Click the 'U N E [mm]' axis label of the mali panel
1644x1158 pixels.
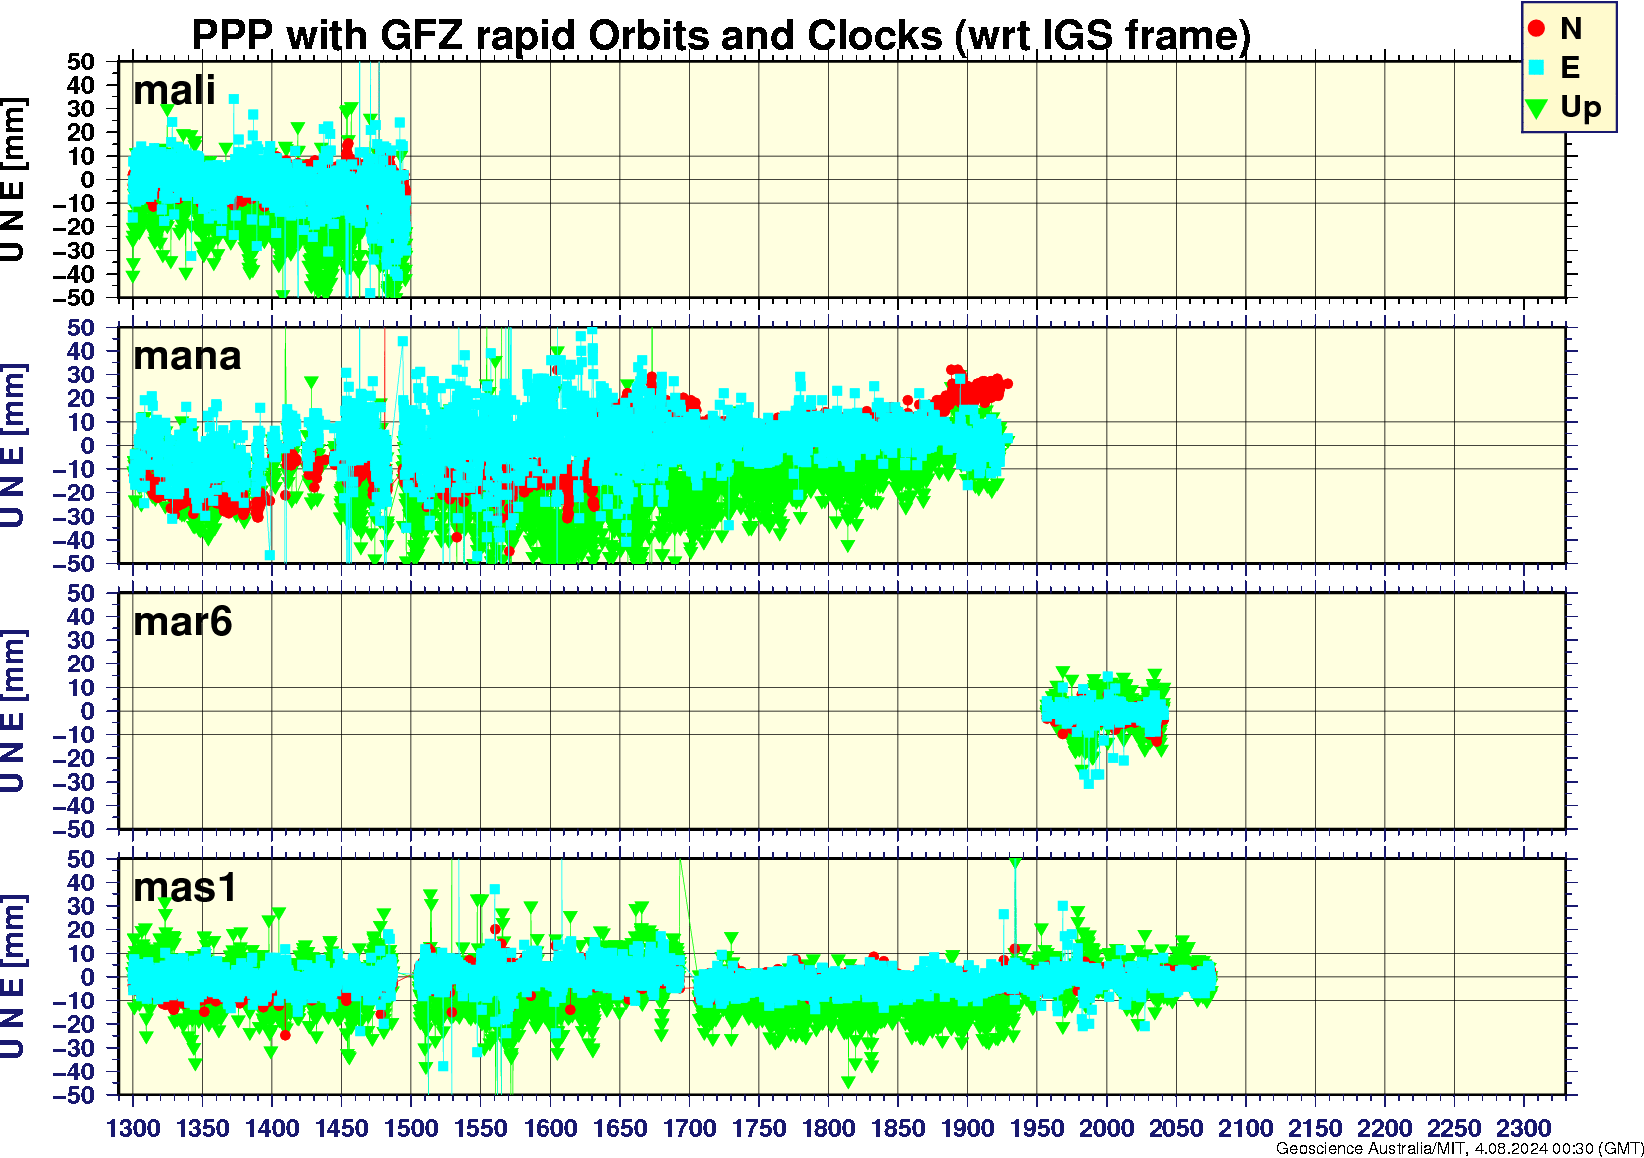coord(13,180)
